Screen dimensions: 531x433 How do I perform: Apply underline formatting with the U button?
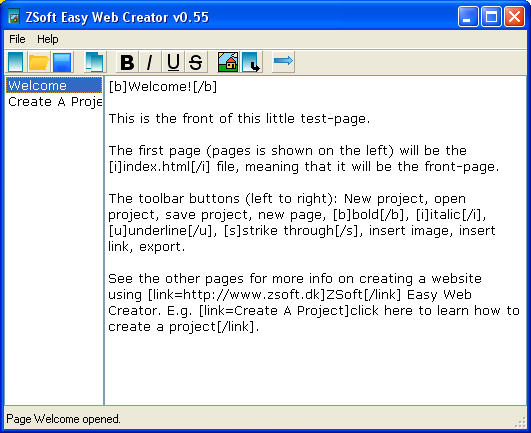[173, 62]
